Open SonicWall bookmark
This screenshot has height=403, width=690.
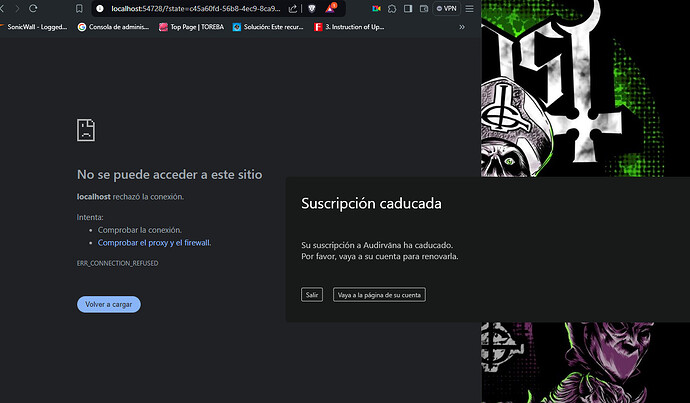click(34, 27)
